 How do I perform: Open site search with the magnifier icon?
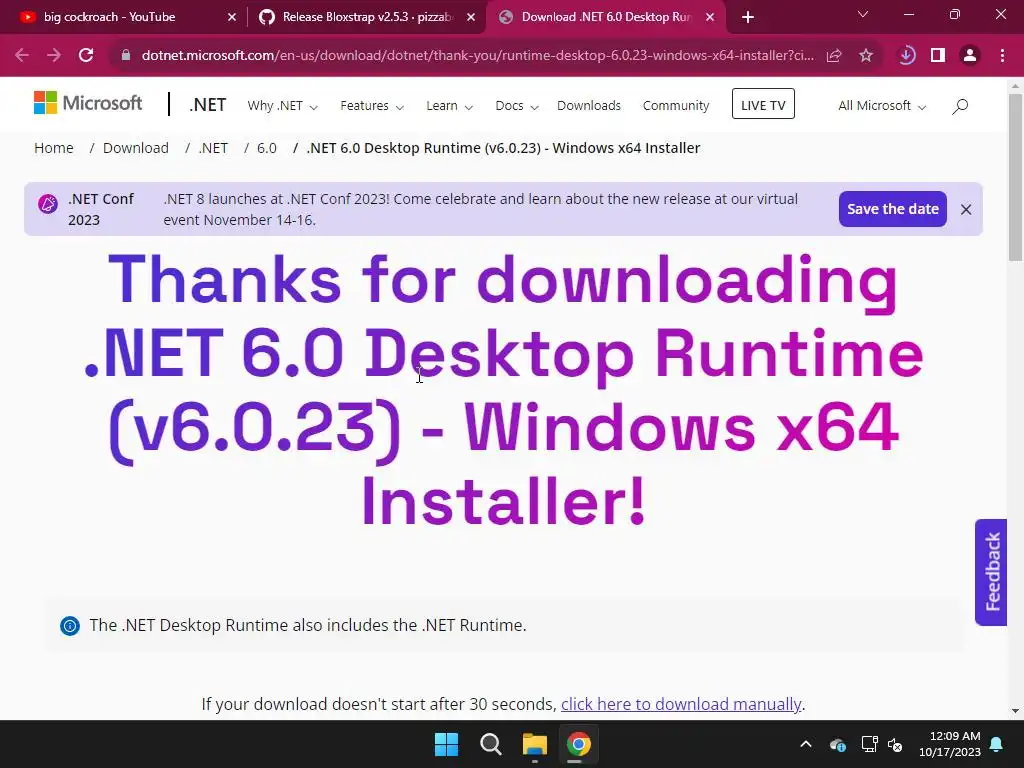pyautogui.click(x=960, y=106)
